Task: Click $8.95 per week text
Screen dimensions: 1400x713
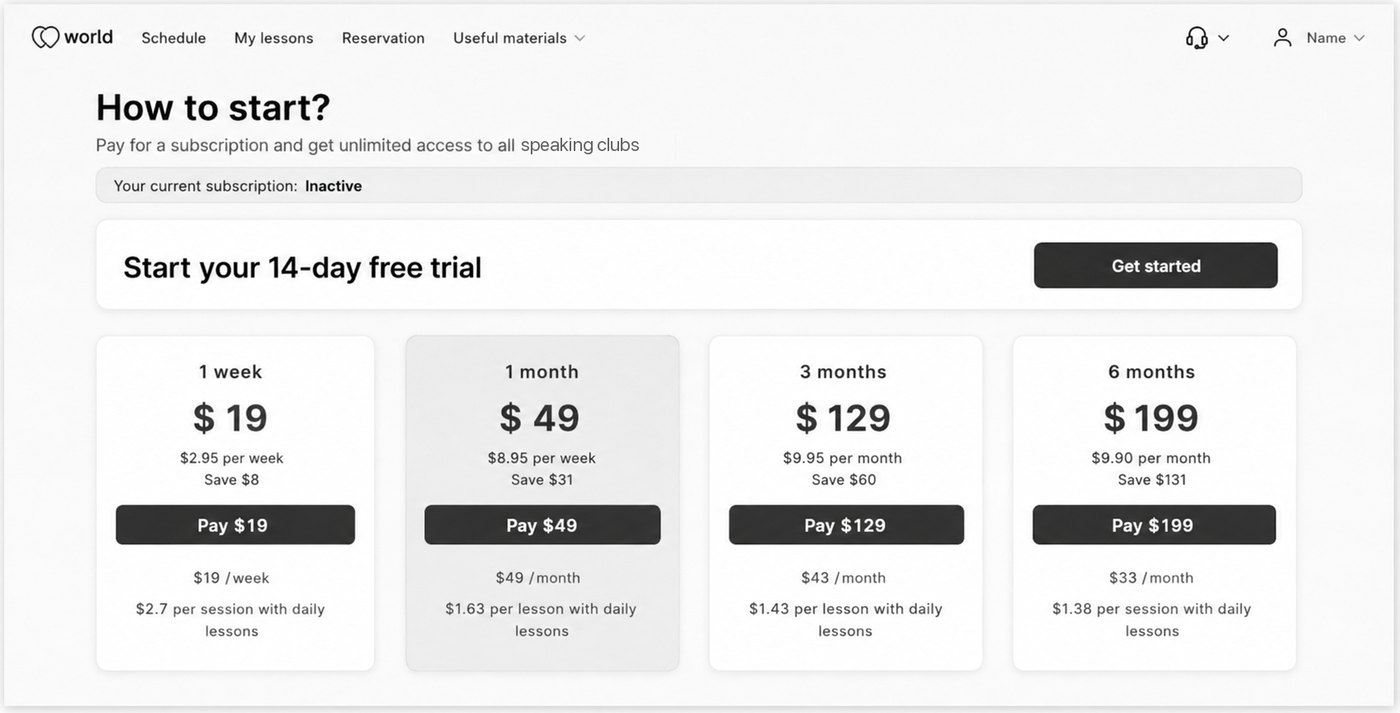Action: [x=542, y=458]
